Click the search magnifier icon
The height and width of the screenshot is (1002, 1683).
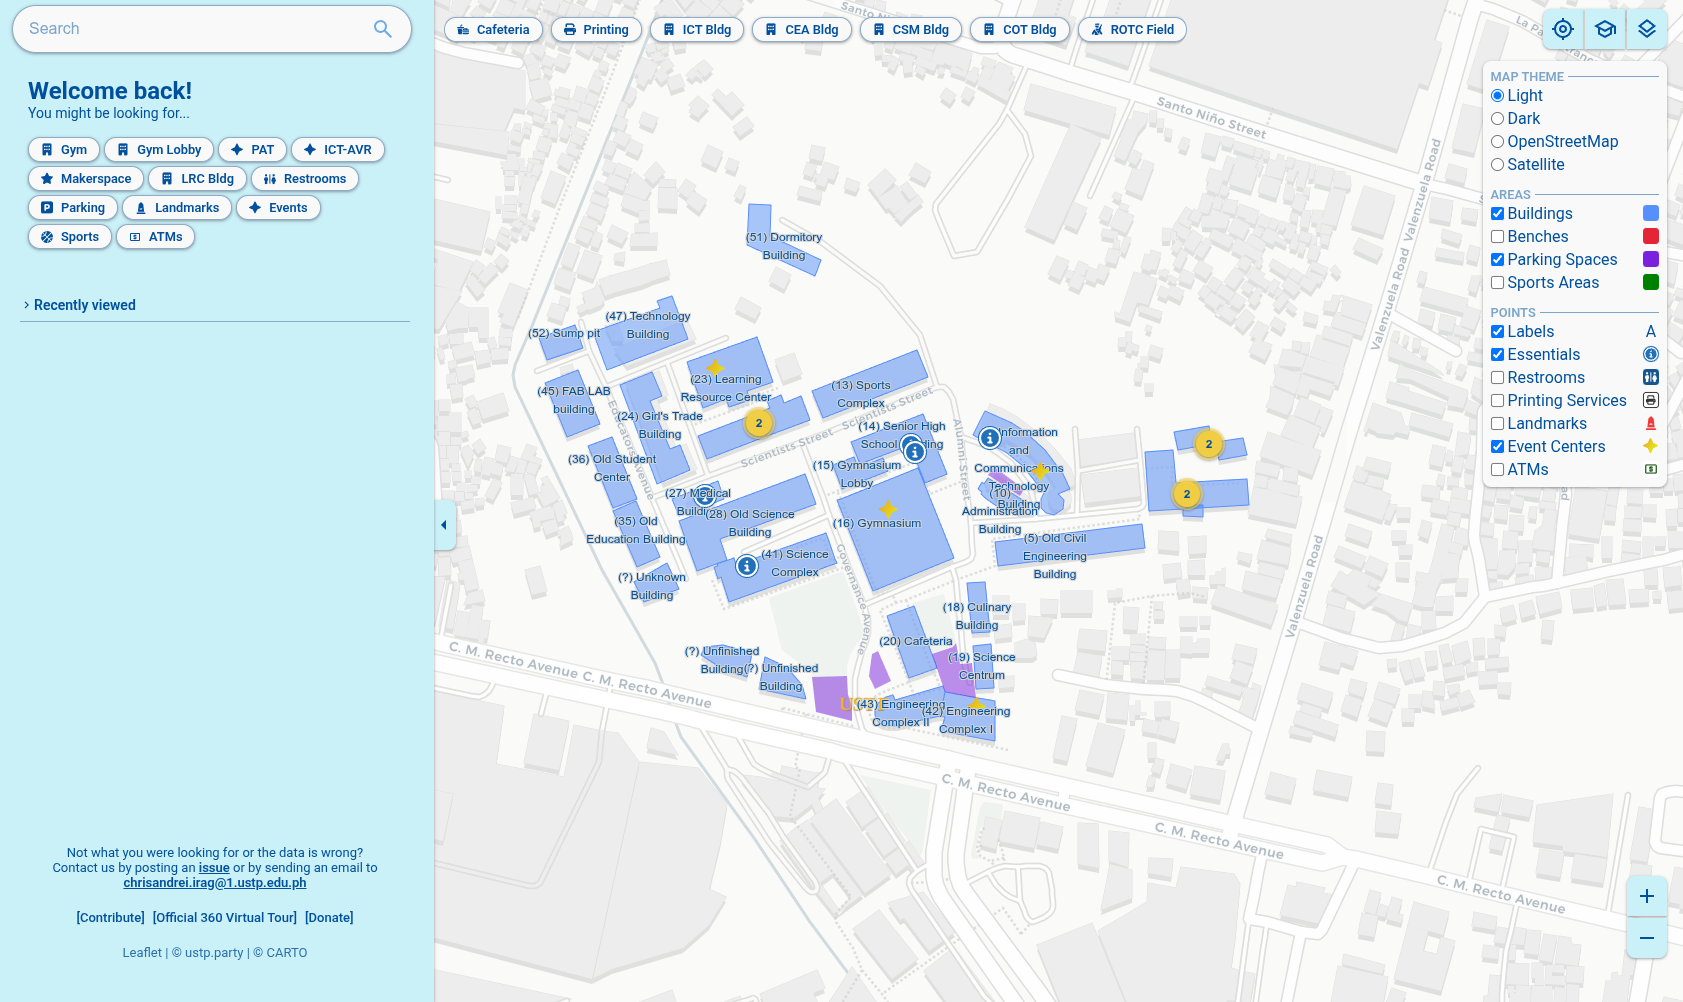coord(382,29)
